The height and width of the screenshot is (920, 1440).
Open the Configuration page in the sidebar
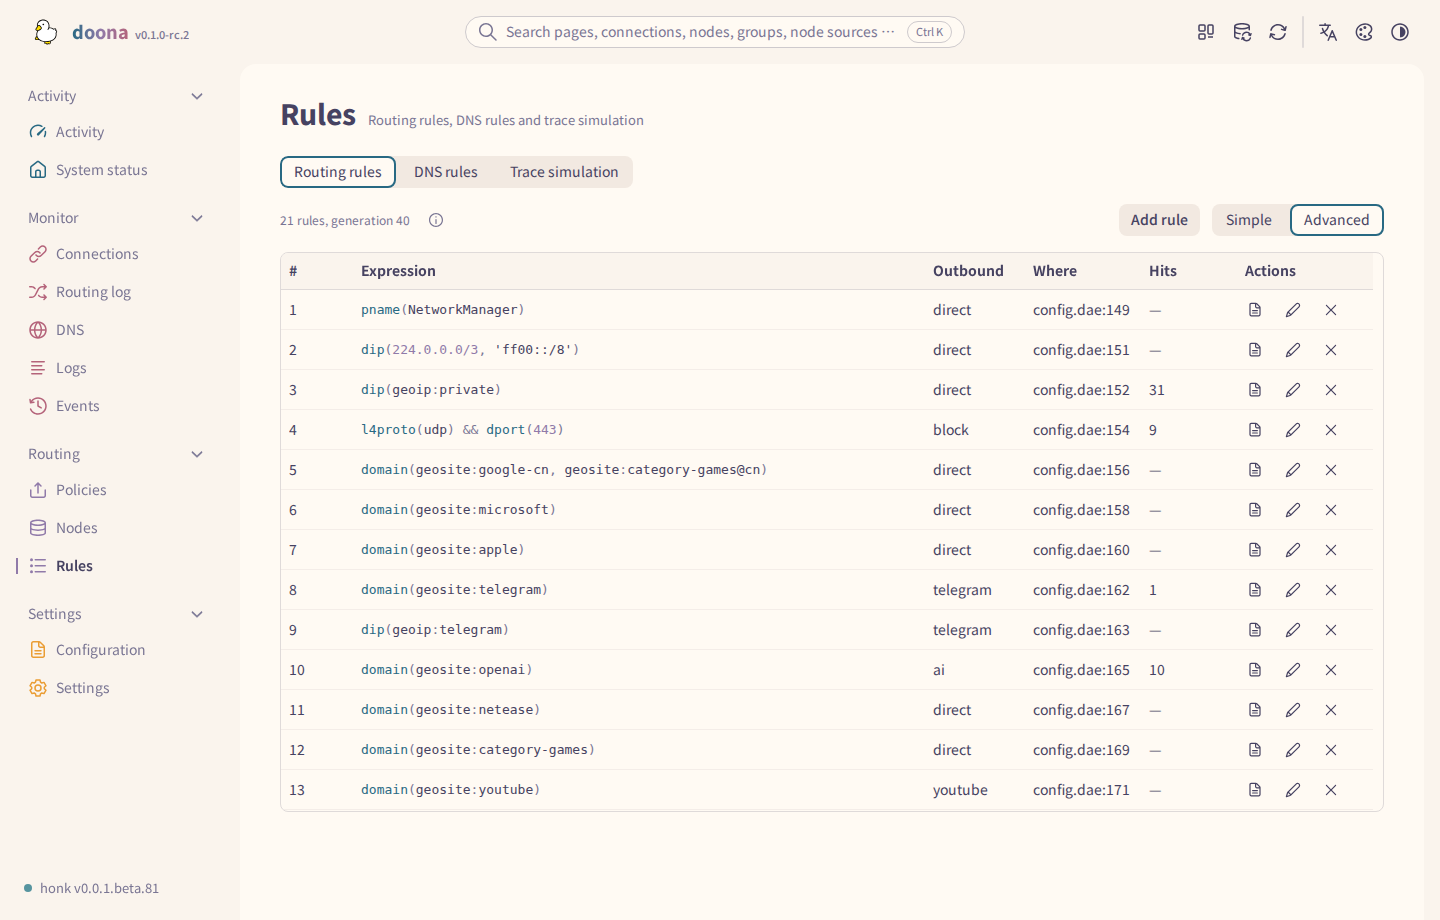(x=116, y=650)
